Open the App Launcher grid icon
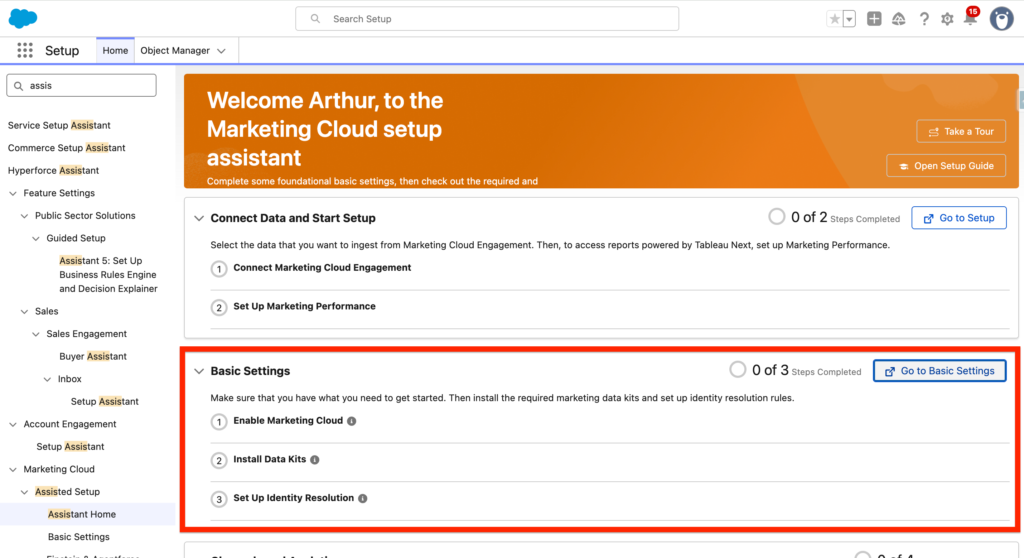Image resolution: width=1024 pixels, height=558 pixels. pos(25,51)
